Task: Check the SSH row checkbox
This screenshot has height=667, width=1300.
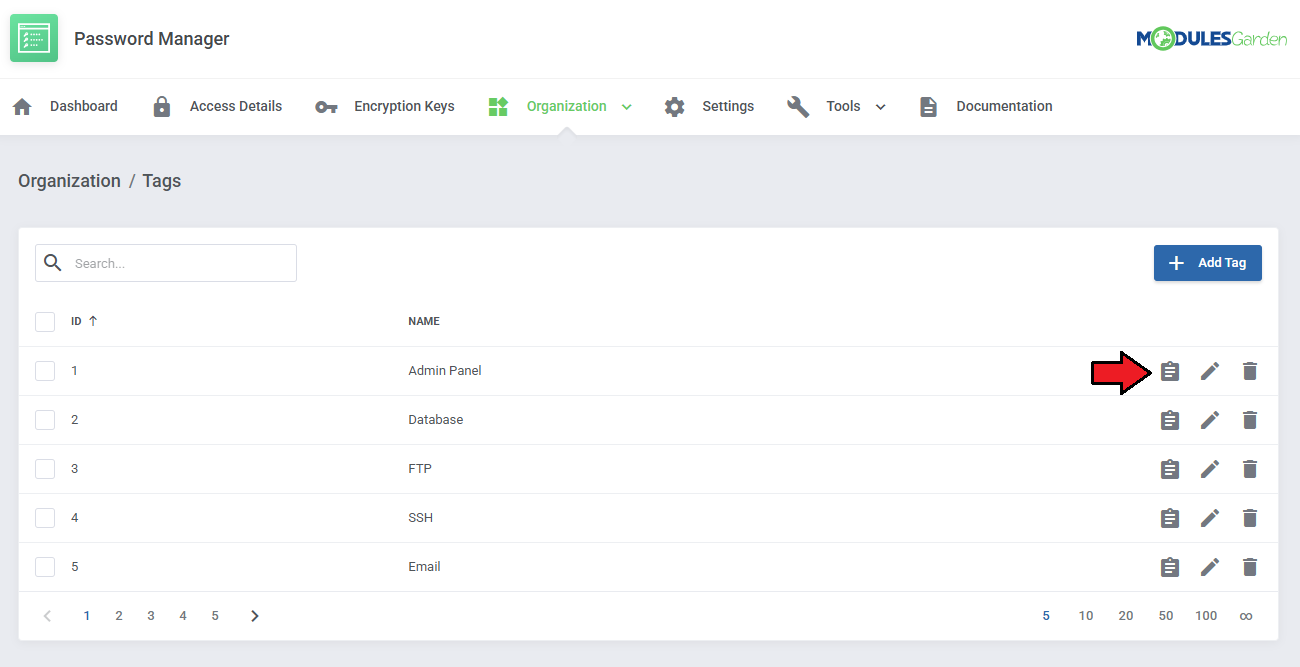Action: [x=45, y=518]
